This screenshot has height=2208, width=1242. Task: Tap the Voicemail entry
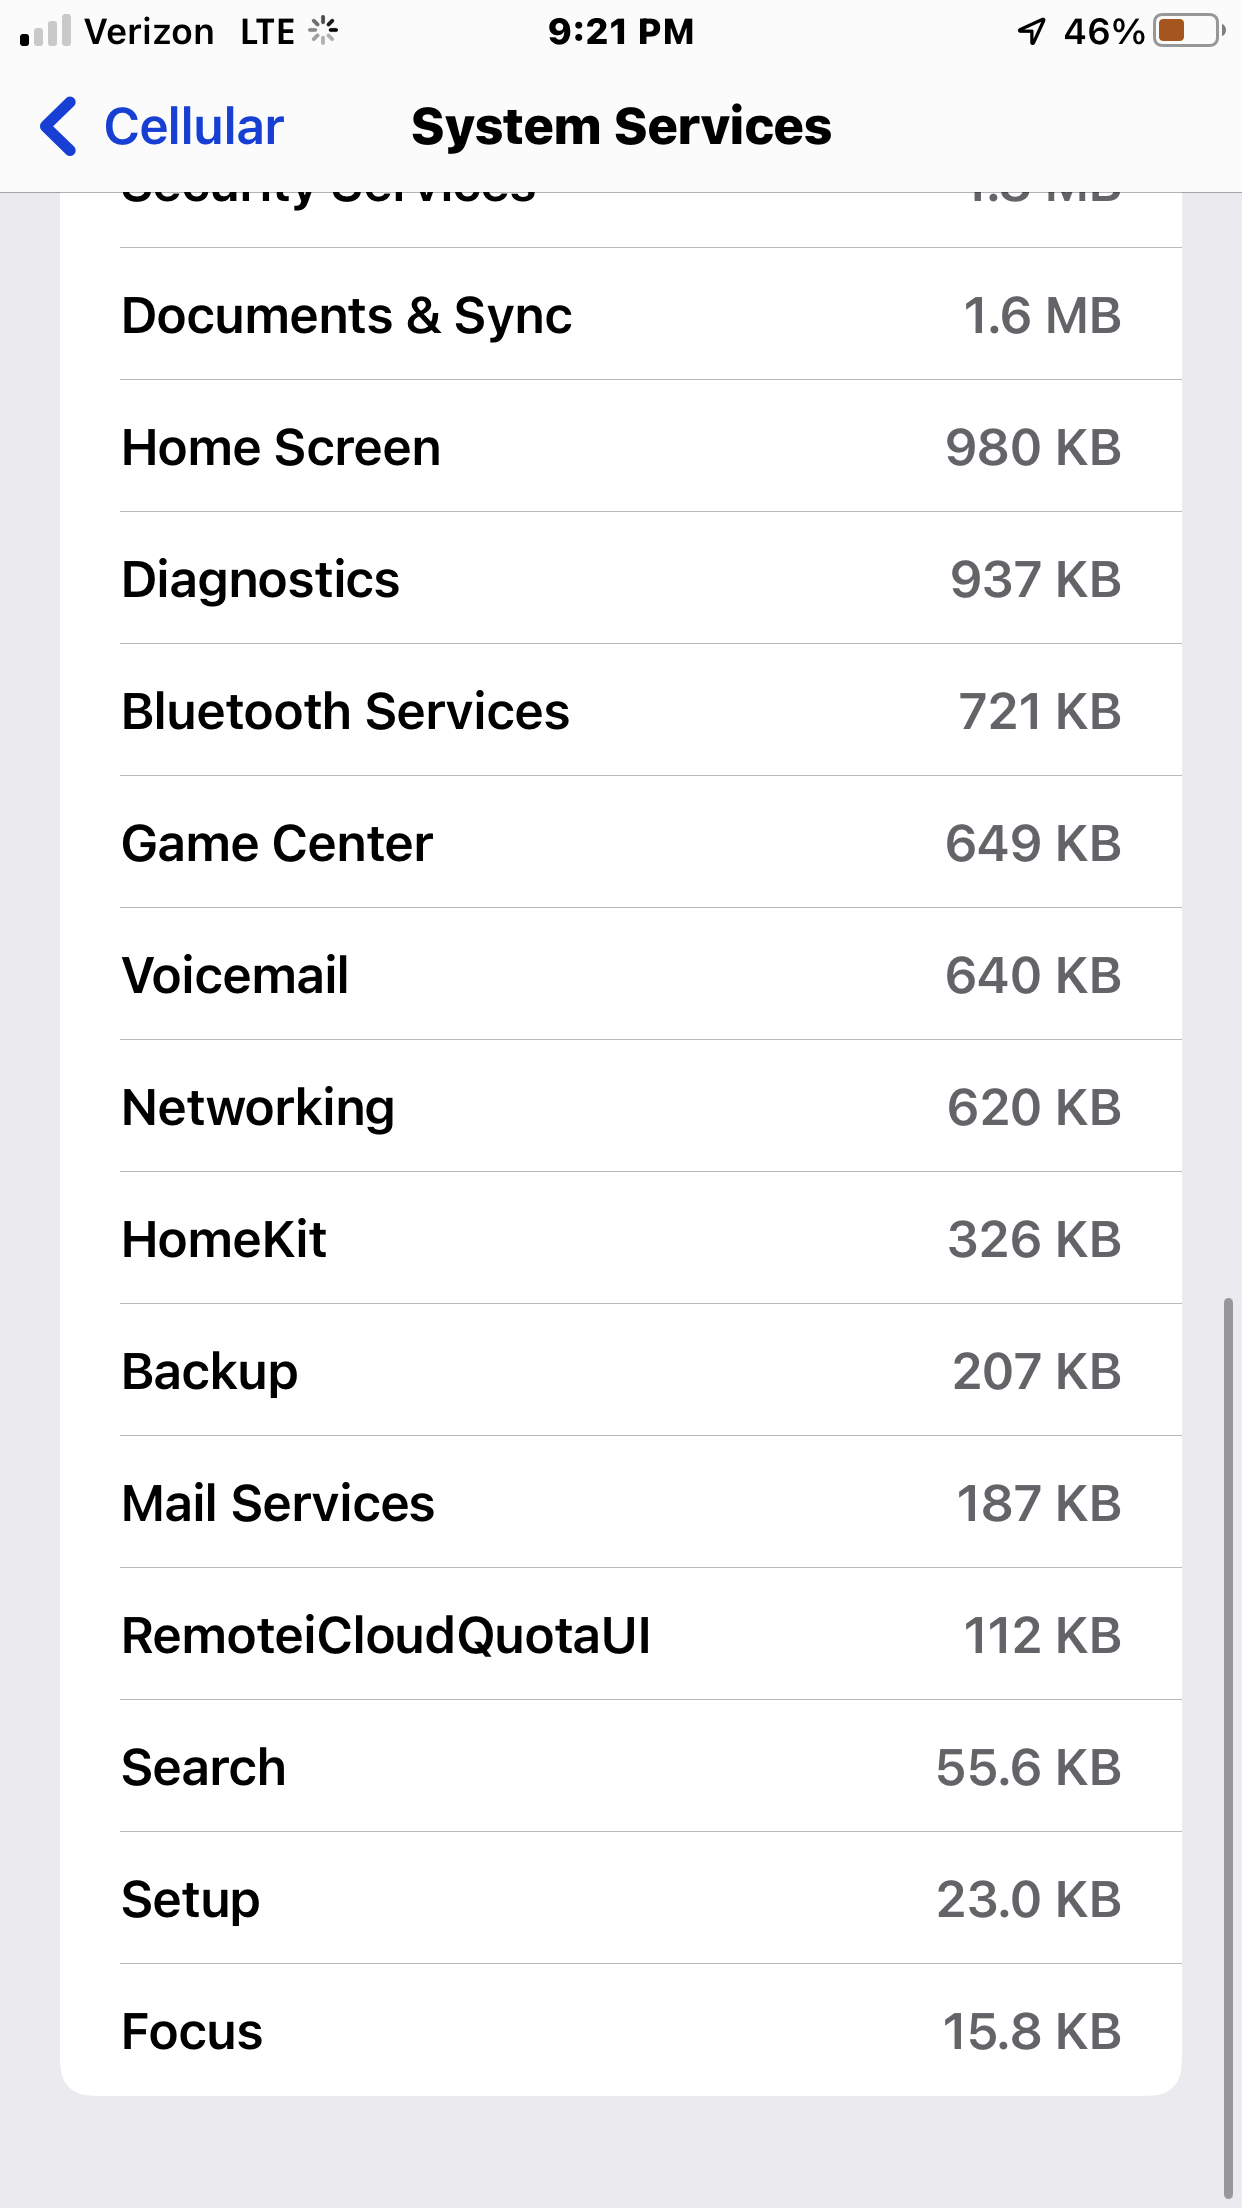pyautogui.click(x=620, y=976)
